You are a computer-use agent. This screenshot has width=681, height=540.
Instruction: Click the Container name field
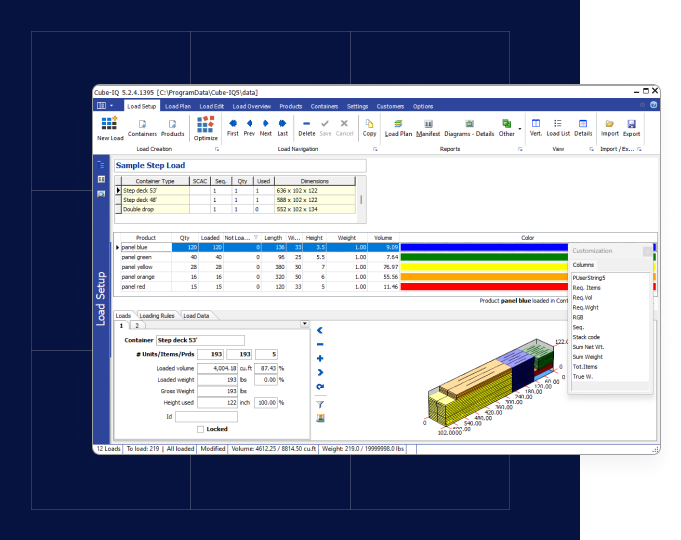pyautogui.click(x=200, y=340)
